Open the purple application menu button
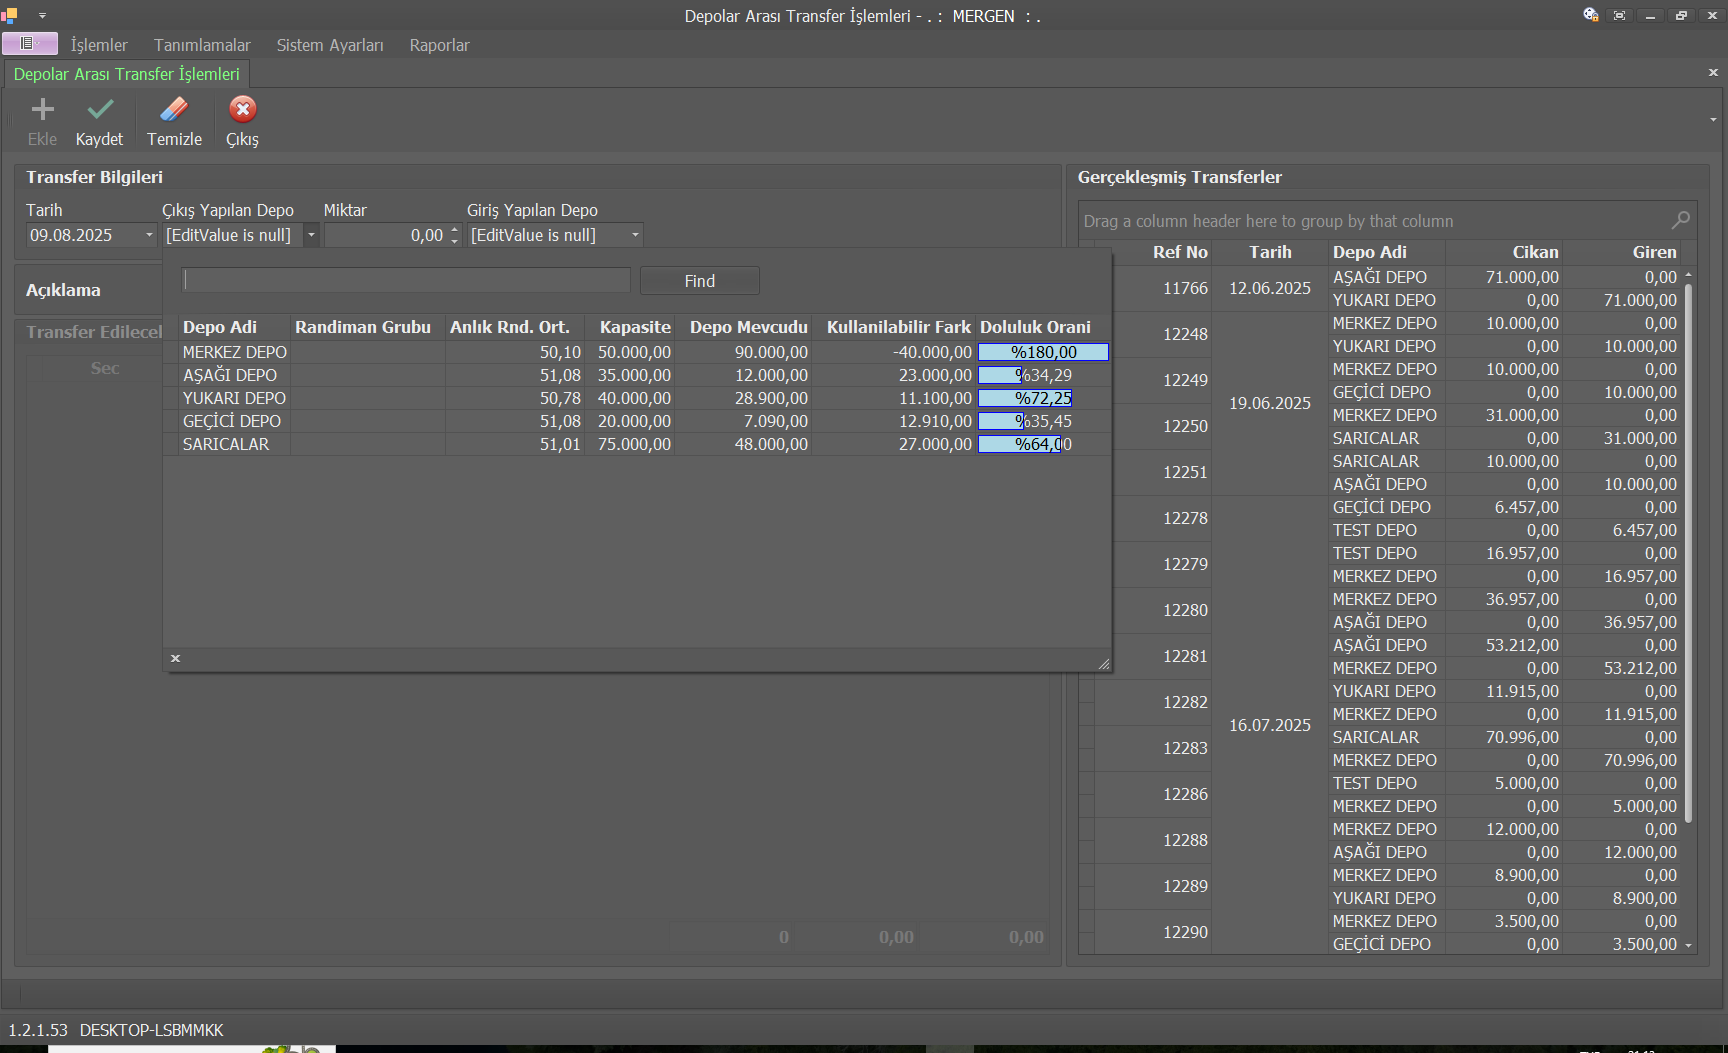Screen dimensions: 1728x1053 [x=29, y=44]
